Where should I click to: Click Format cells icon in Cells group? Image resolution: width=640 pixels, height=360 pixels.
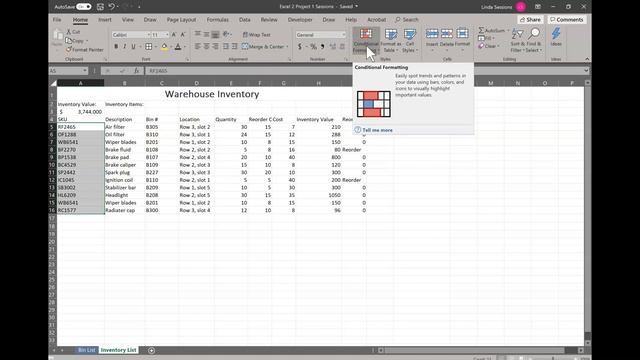(x=462, y=33)
